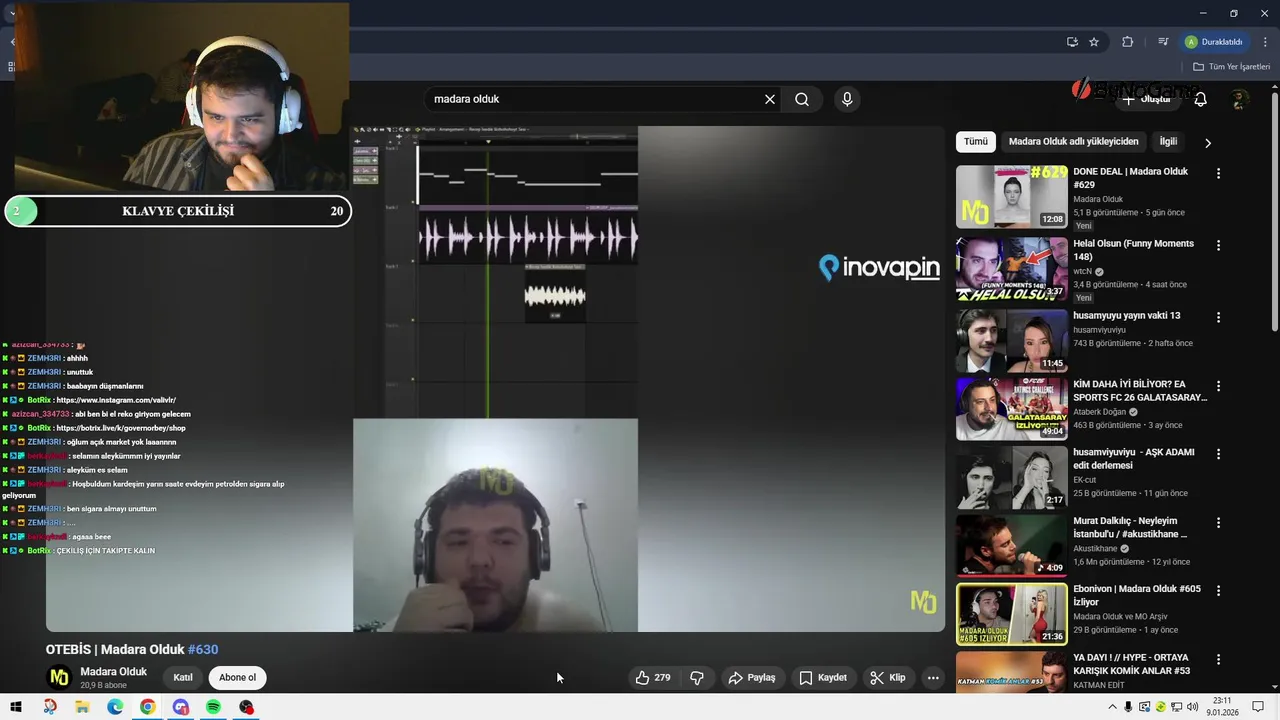Click the Duraklatıldı profile chip

coord(1215,42)
